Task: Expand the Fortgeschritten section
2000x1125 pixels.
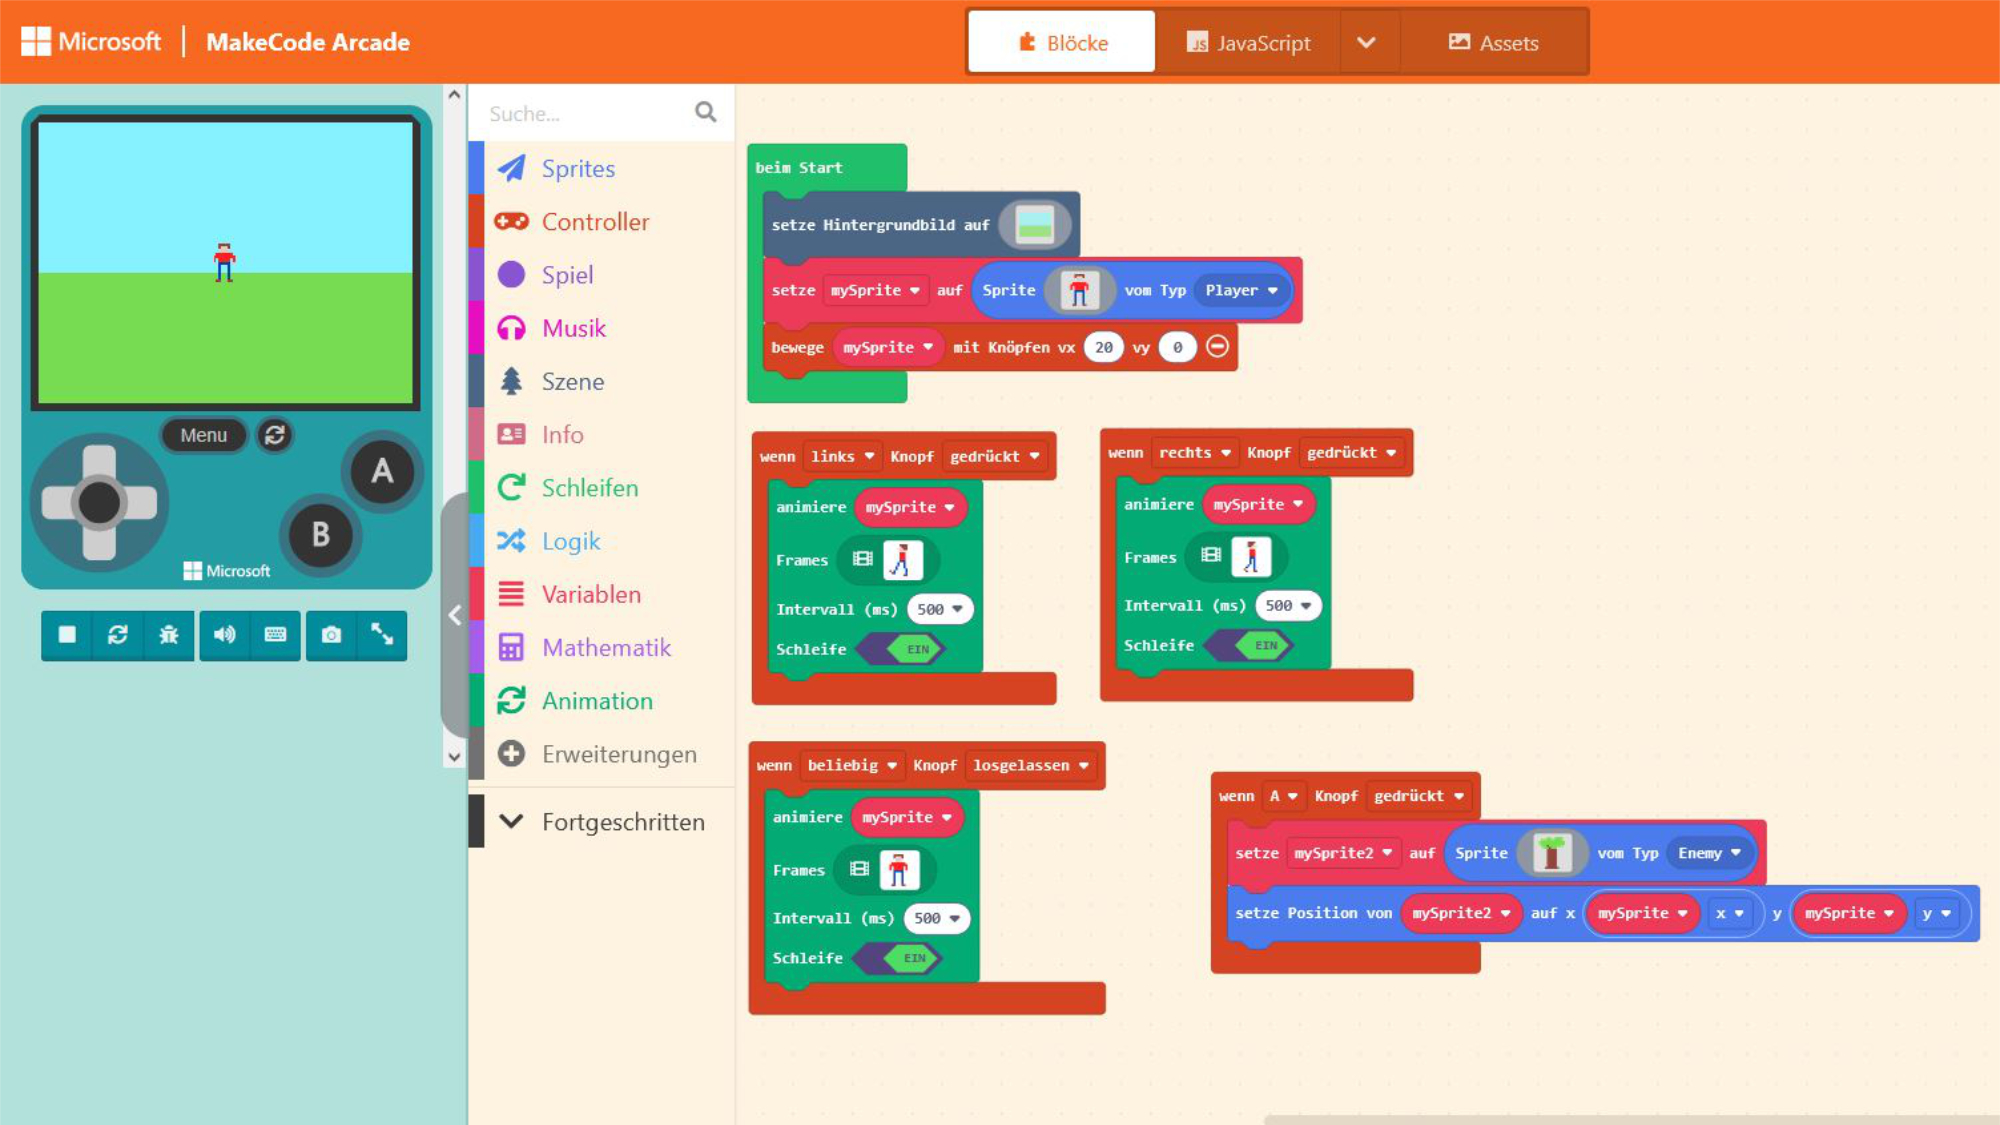Action: (x=602, y=821)
